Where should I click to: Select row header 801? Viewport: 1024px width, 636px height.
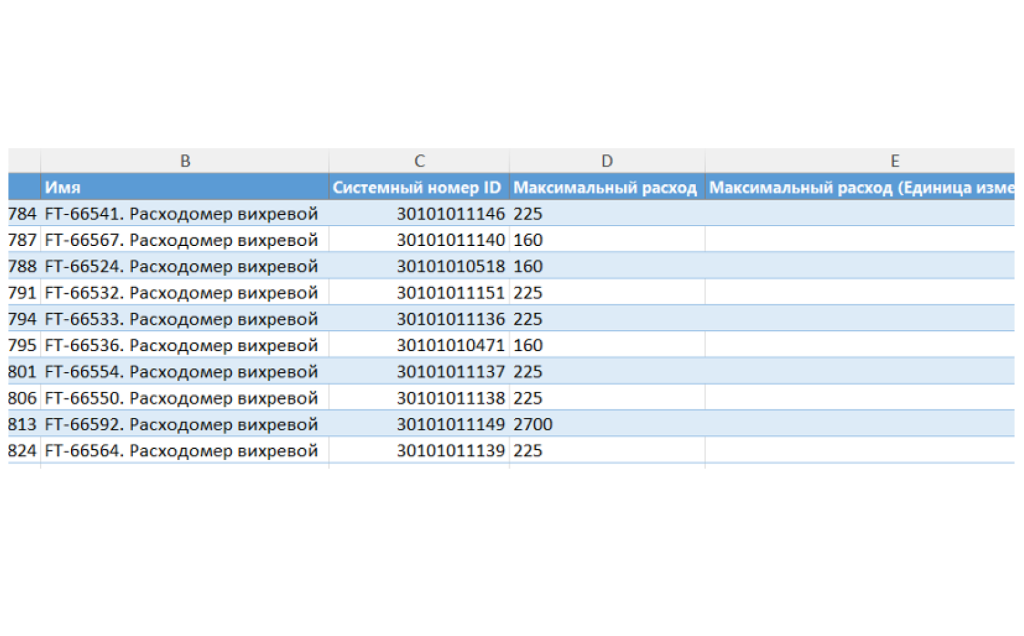click(24, 372)
